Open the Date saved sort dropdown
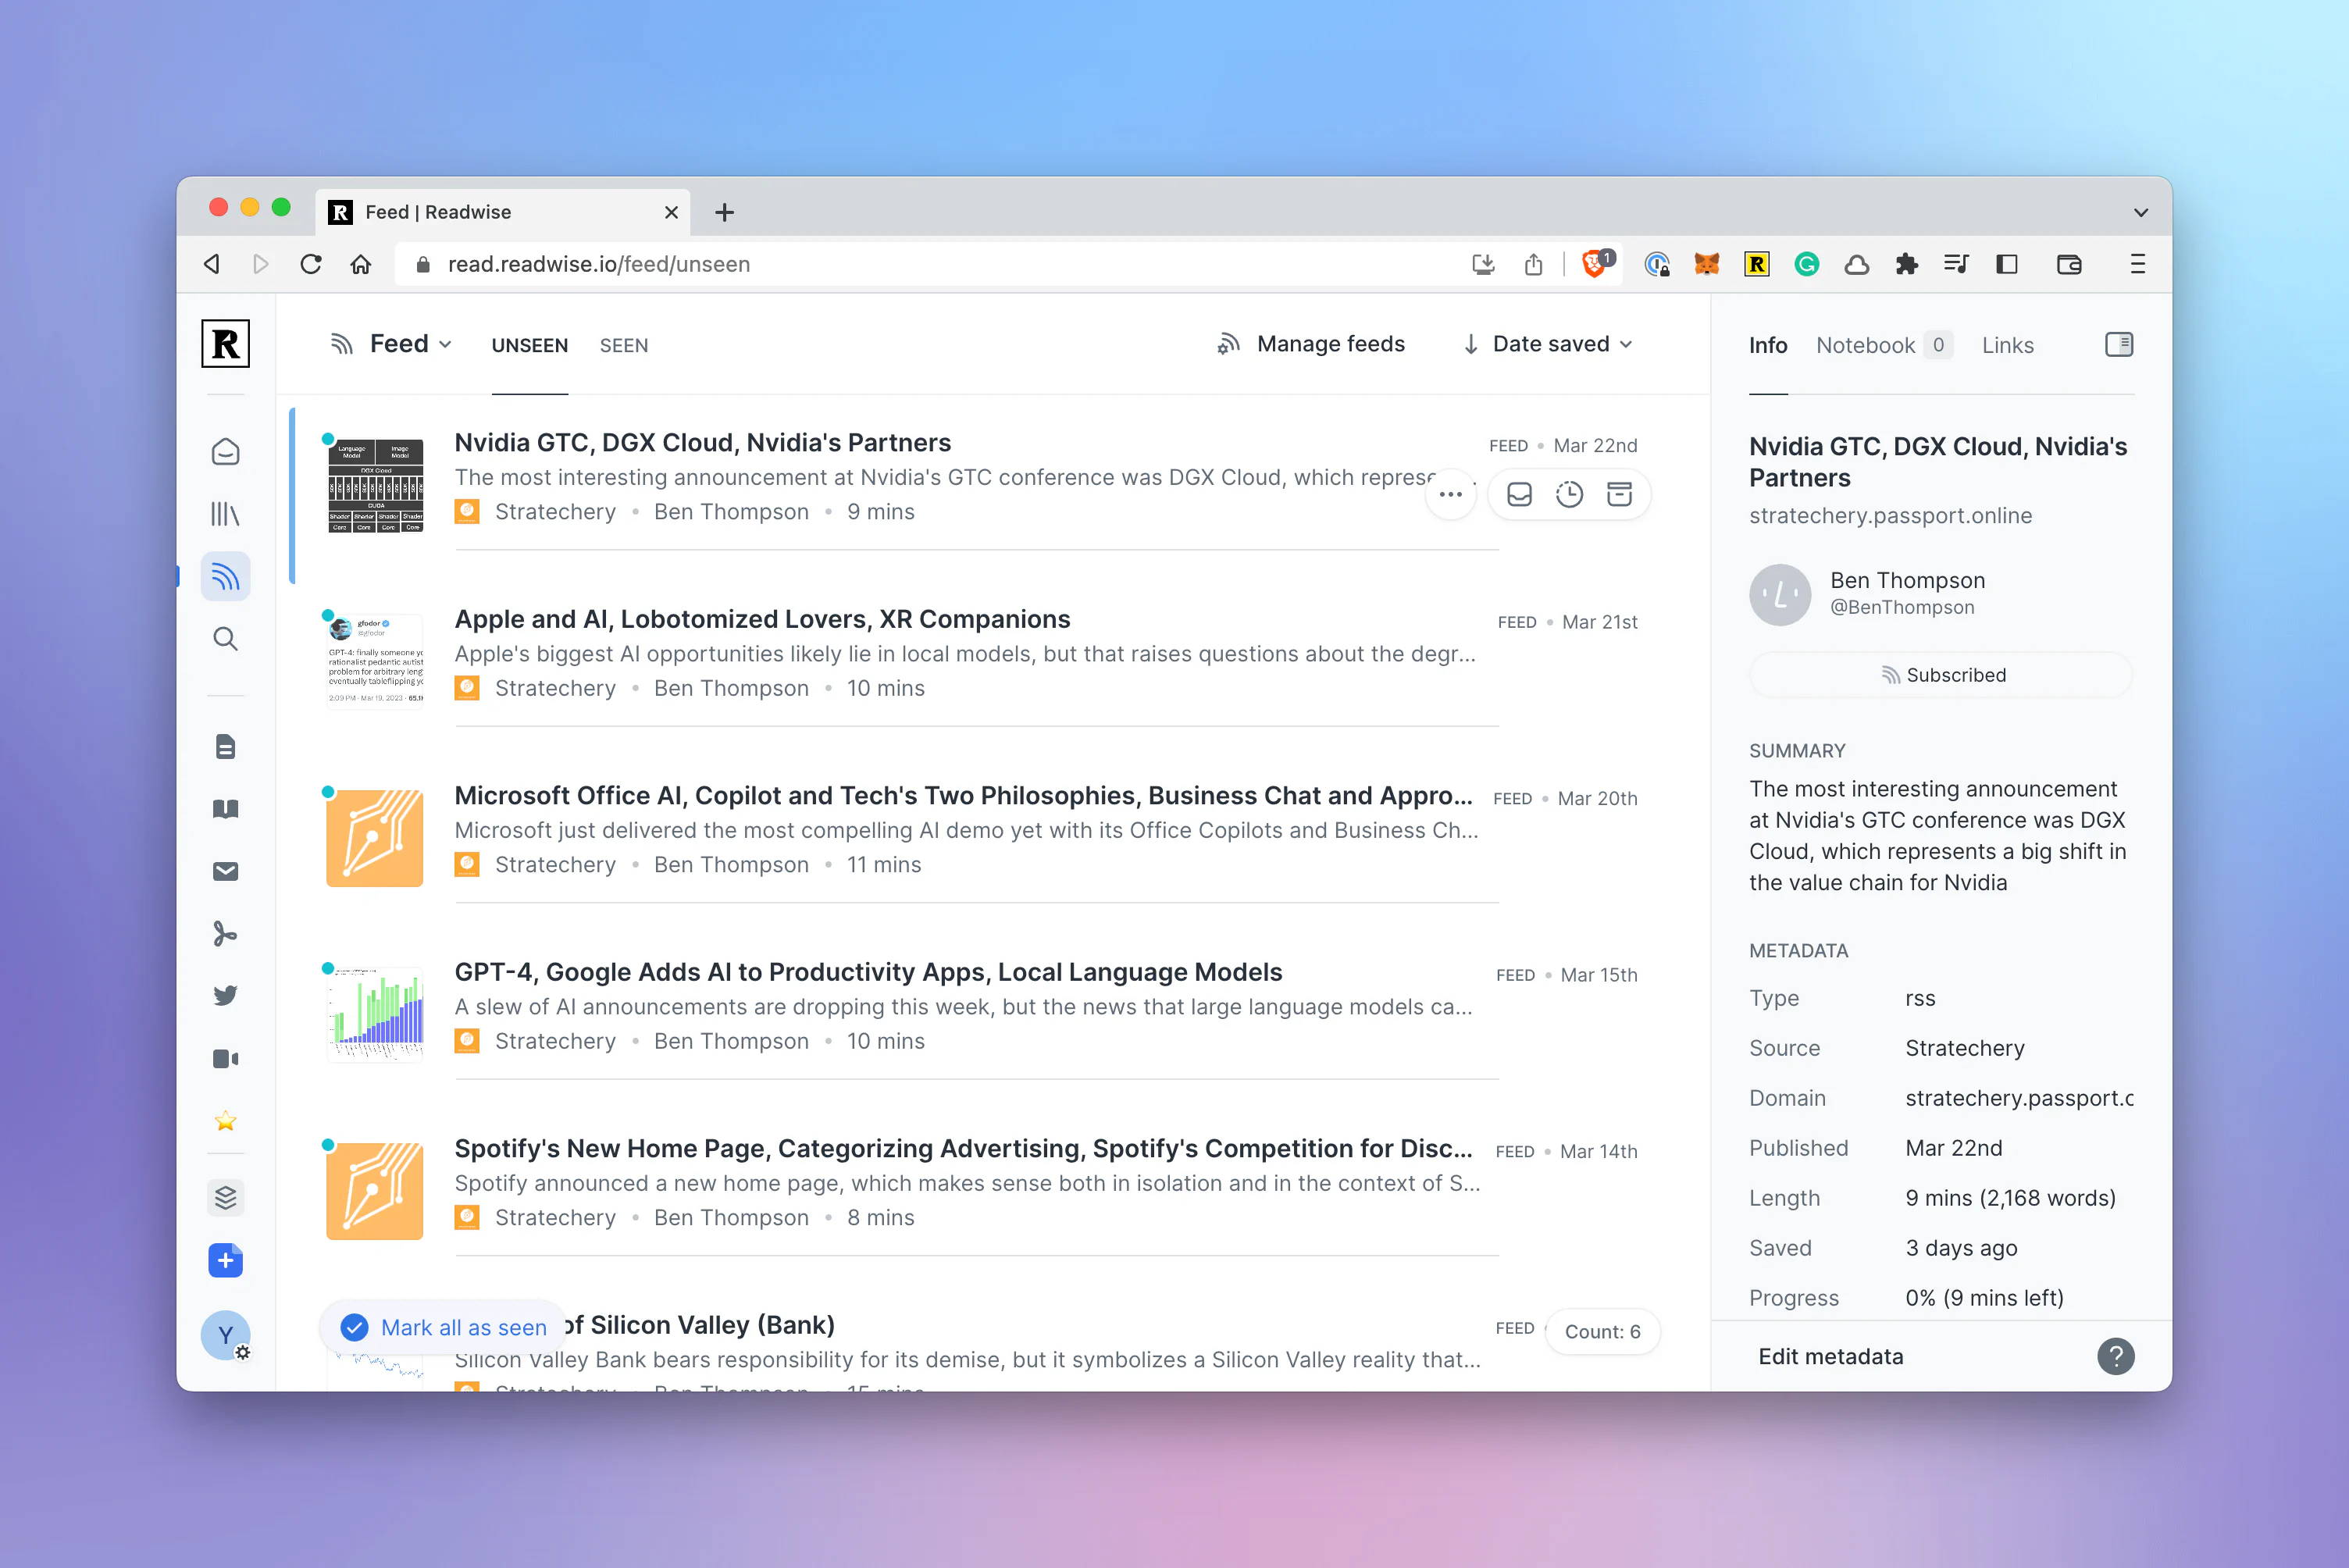This screenshot has width=2349, height=1568. pos(1548,344)
